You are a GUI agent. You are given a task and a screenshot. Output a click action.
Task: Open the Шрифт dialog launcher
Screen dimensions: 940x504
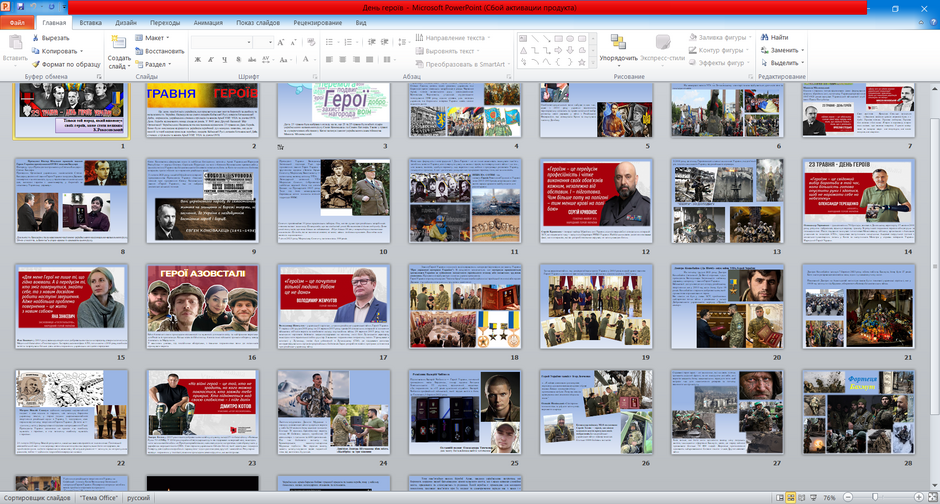point(315,77)
